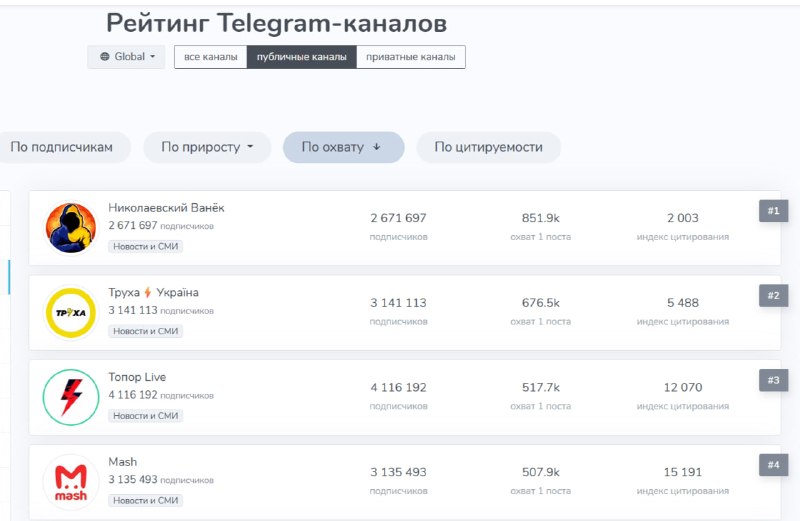This screenshot has width=800, height=521.
Task: Sort by 'По цитируемости'
Action: point(488,147)
